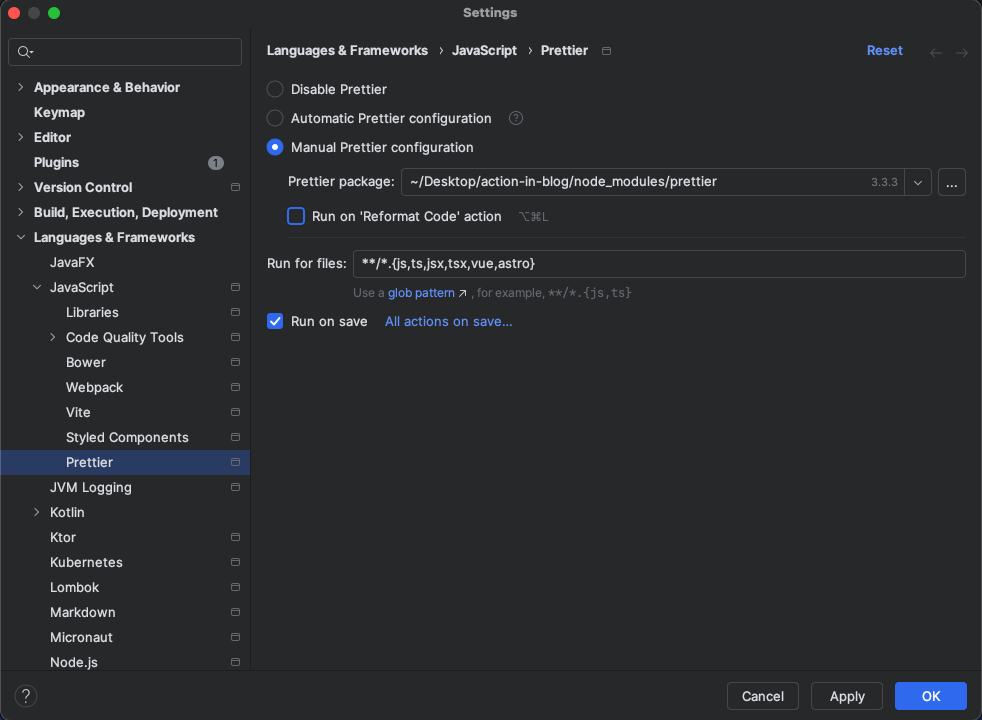Click the Run for files pattern field

[658, 263]
